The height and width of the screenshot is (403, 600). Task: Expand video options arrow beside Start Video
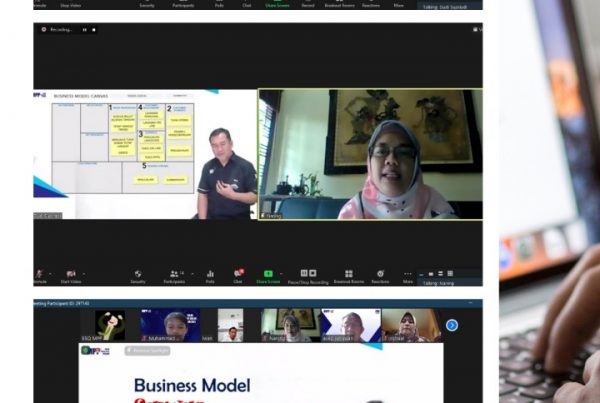click(x=85, y=271)
